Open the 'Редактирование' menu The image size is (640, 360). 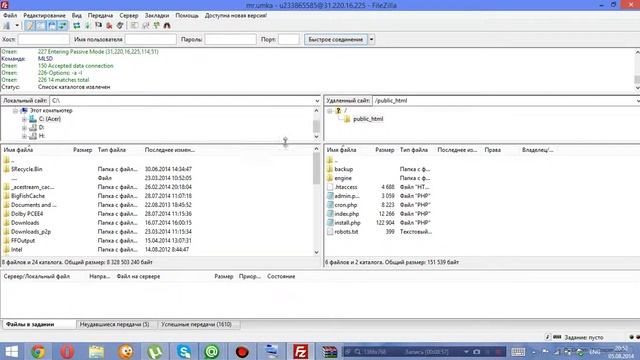coord(44,16)
